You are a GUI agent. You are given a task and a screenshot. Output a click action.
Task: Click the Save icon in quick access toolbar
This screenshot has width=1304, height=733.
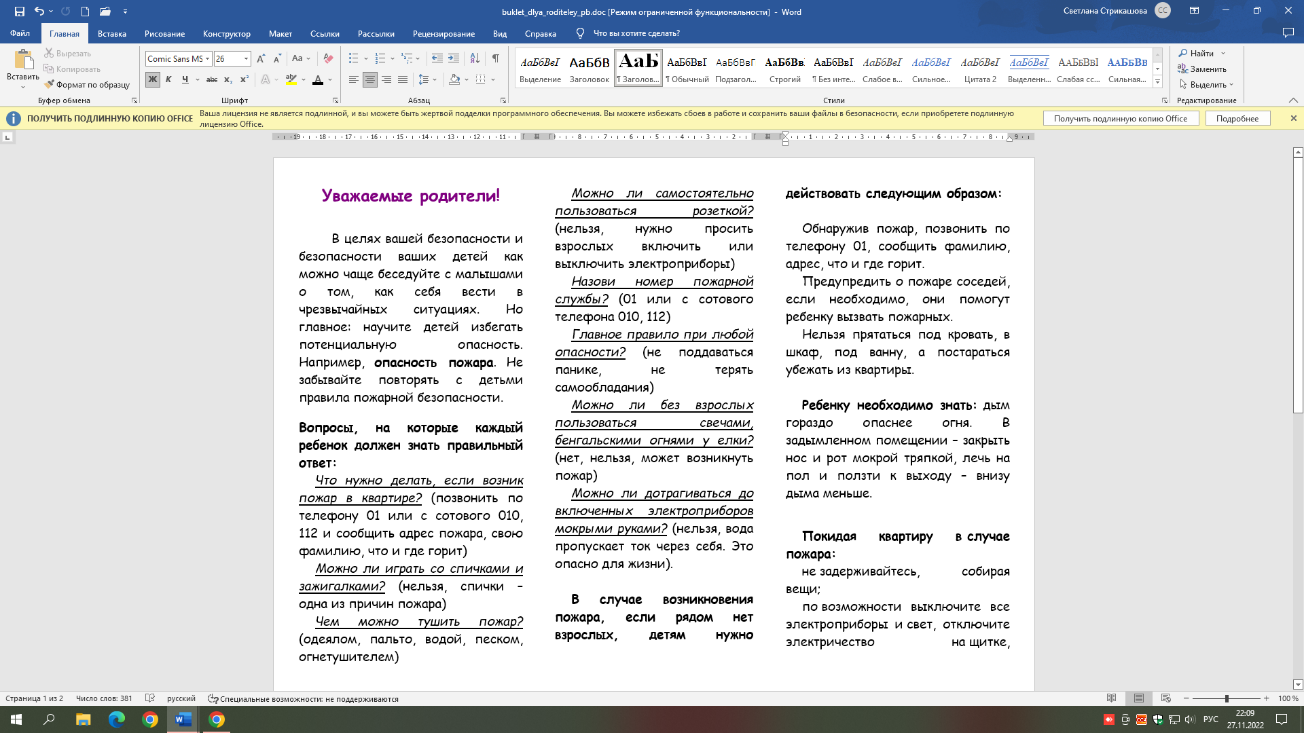[x=19, y=10]
